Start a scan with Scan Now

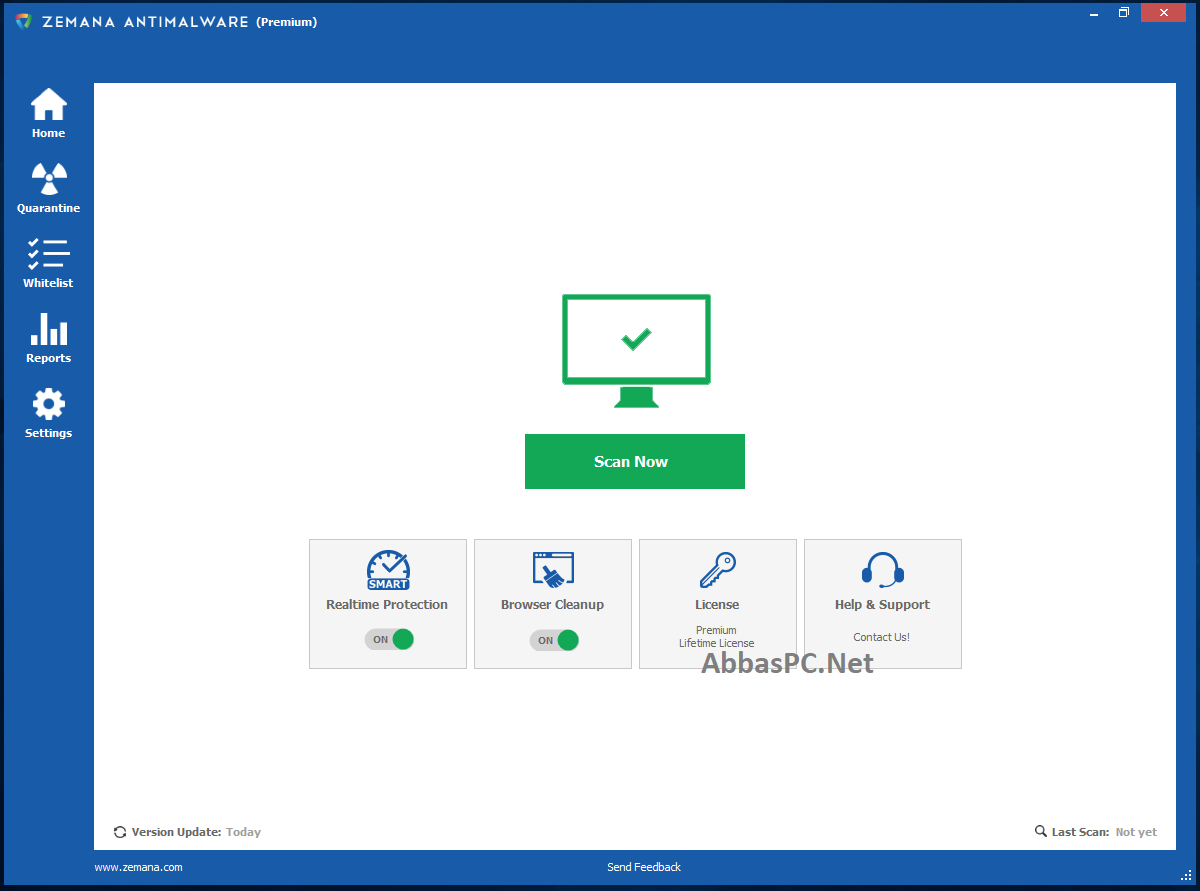(635, 461)
